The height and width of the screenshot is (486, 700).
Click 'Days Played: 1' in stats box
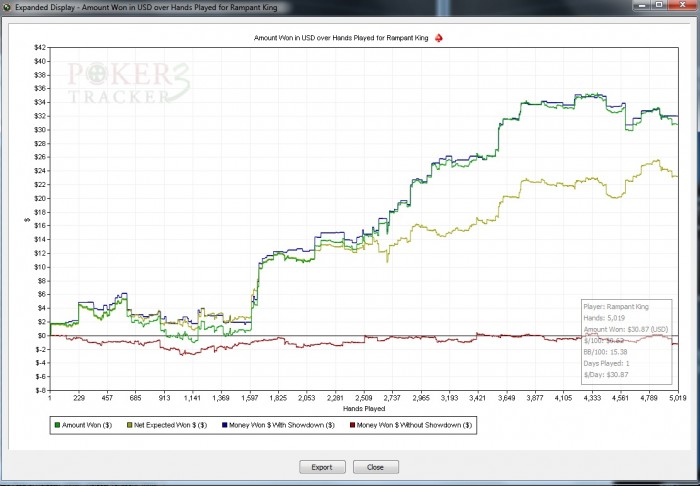(606, 364)
